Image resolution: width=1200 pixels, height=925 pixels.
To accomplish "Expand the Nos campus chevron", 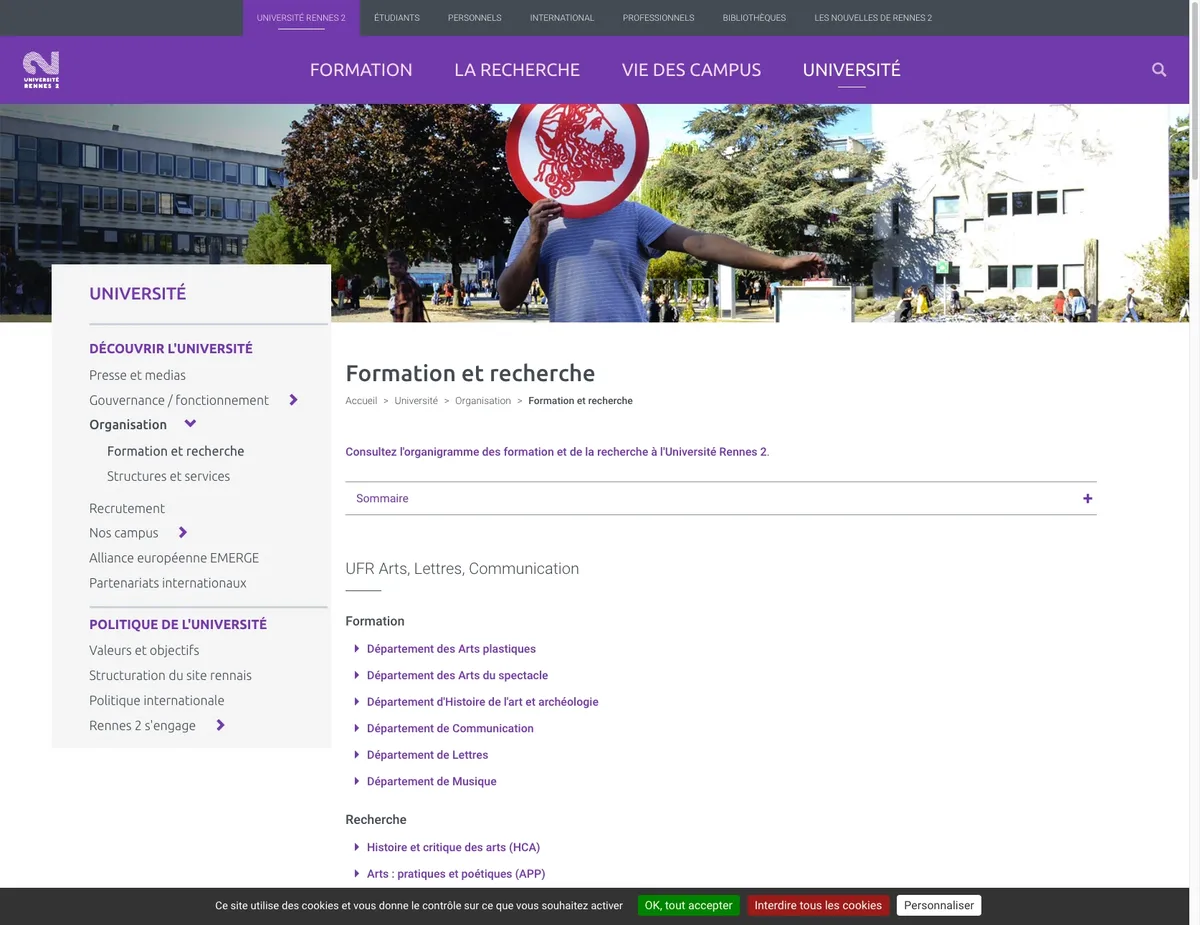I will click(183, 533).
